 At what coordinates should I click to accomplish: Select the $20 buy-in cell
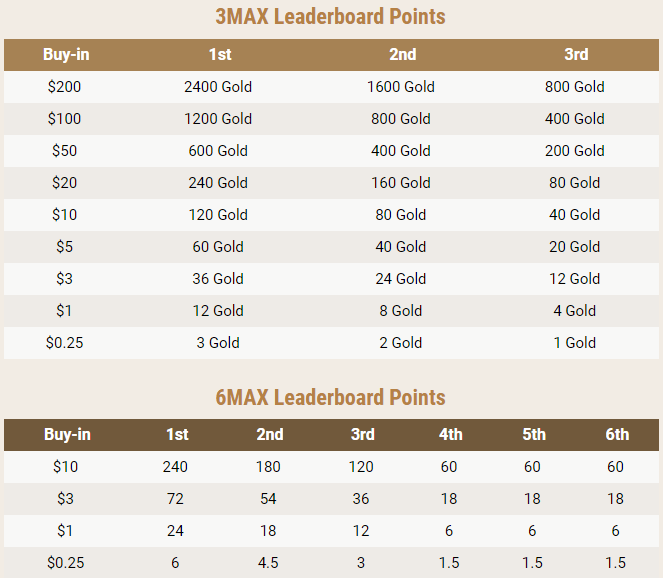tap(64, 183)
